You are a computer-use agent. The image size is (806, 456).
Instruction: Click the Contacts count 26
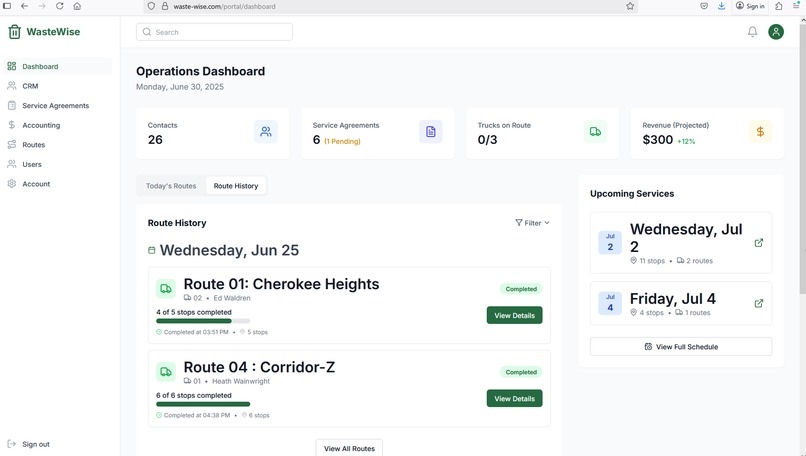tap(155, 140)
